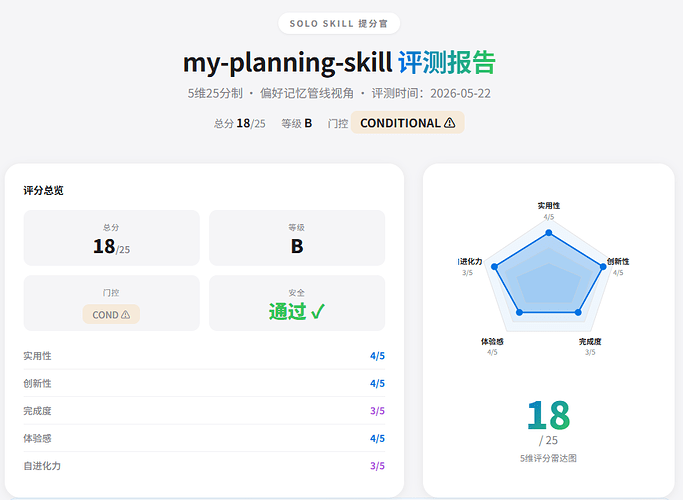Click the 5维25分制 subtitle text
Image resolution: width=683 pixels, height=500 pixels.
(x=215, y=93)
